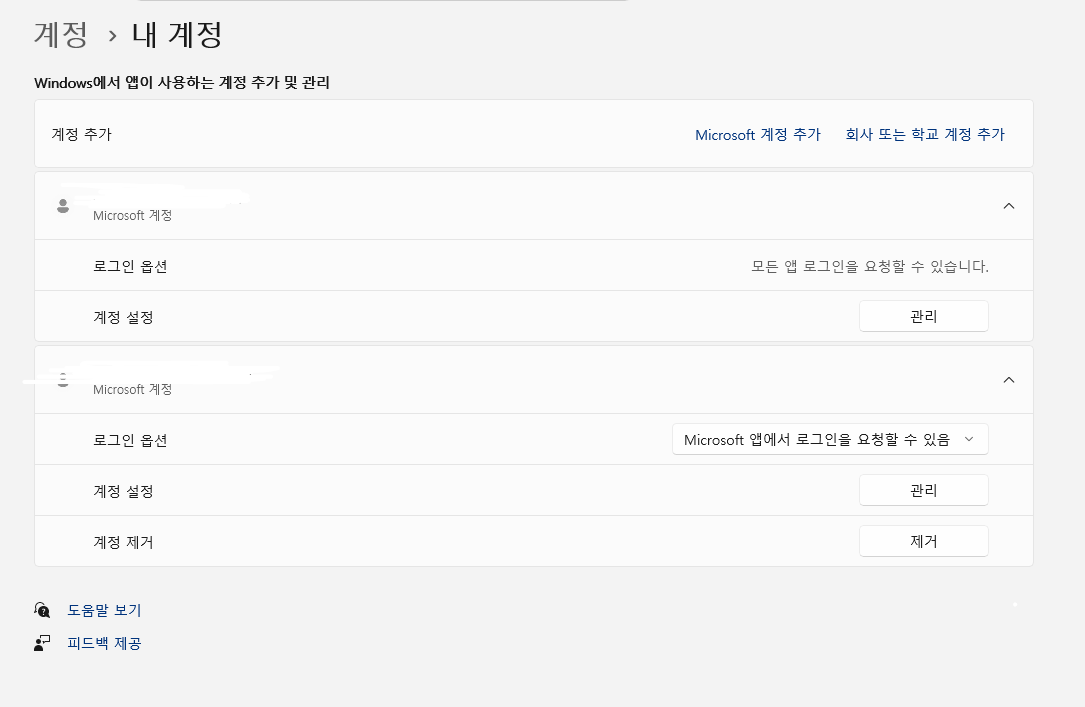Viewport: 1085px width, 707px height.
Task: Click 관리 button above the 제거 button
Action: 924,490
